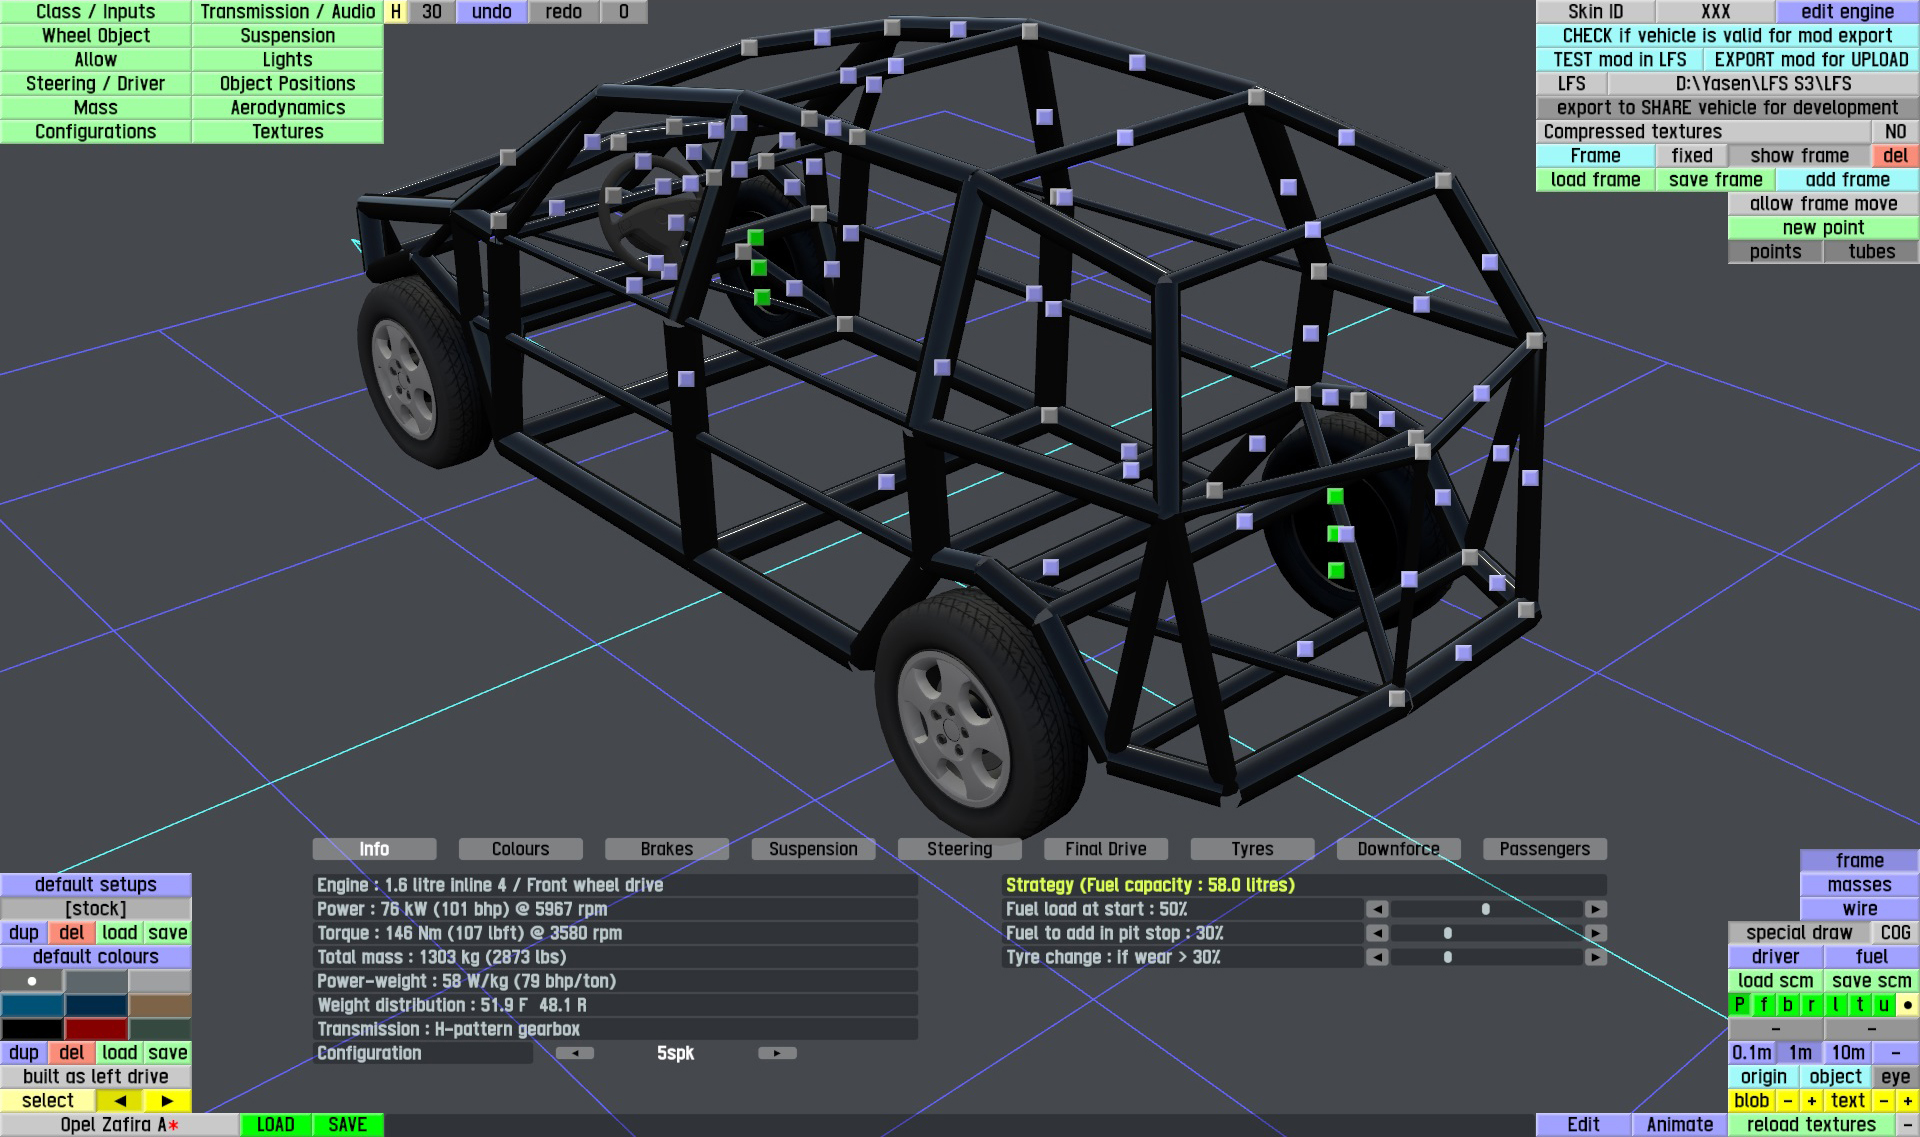This screenshot has width=1920, height=1137.
Task: Toggle the show frame button
Action: coord(1798,156)
